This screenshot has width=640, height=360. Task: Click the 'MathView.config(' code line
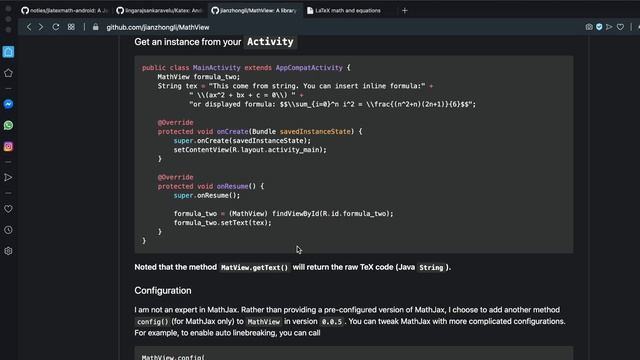tap(173, 357)
